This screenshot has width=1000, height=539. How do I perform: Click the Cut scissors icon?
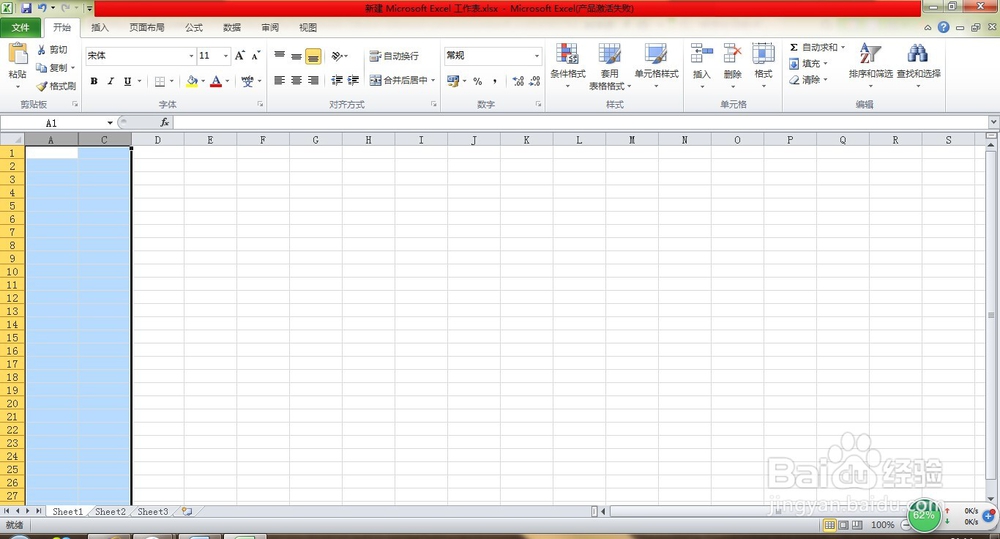(41, 50)
